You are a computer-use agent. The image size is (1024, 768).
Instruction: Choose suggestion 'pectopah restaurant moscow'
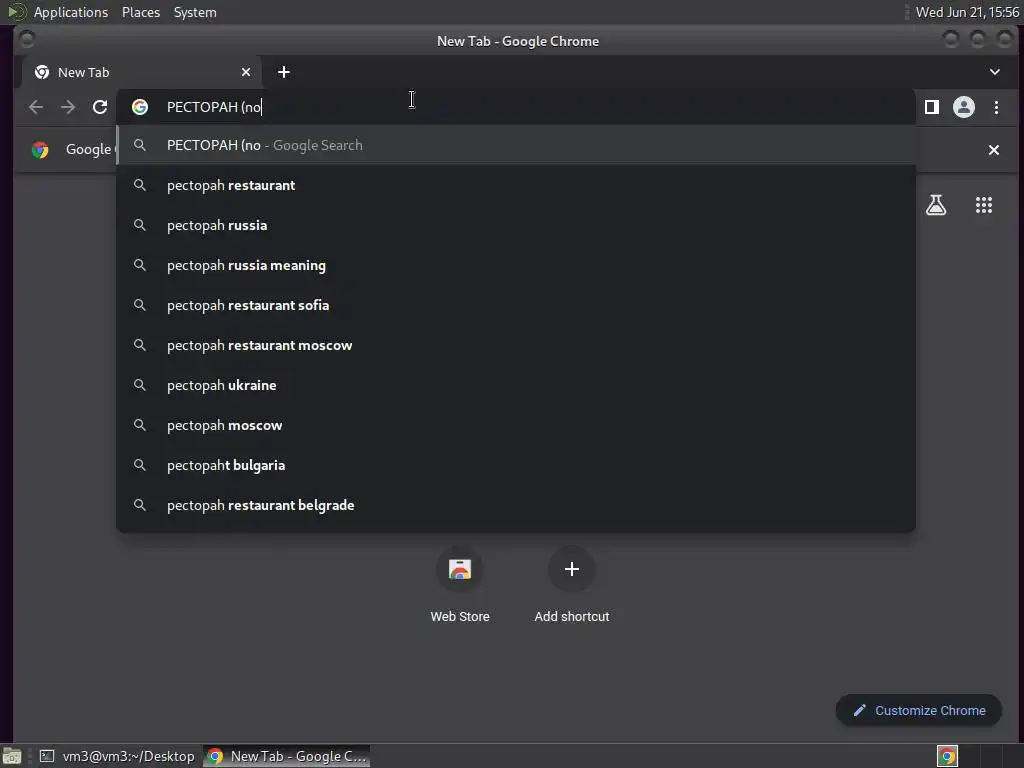516,345
